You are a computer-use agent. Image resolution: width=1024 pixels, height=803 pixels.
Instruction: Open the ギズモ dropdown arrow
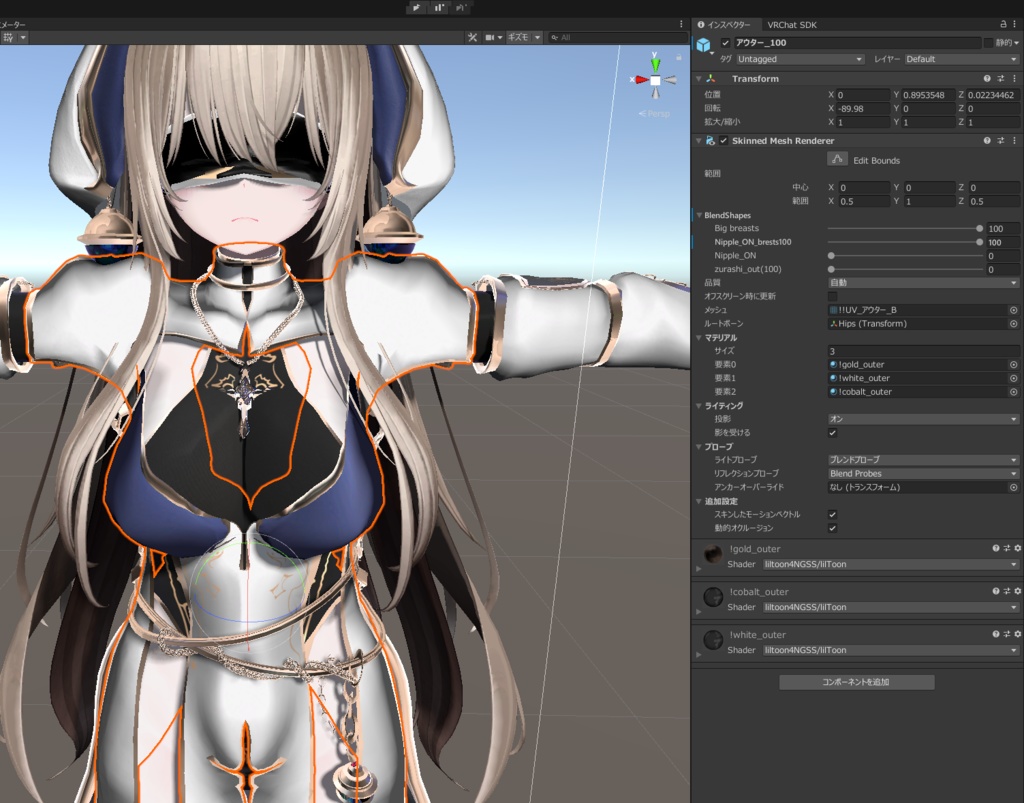[537, 37]
